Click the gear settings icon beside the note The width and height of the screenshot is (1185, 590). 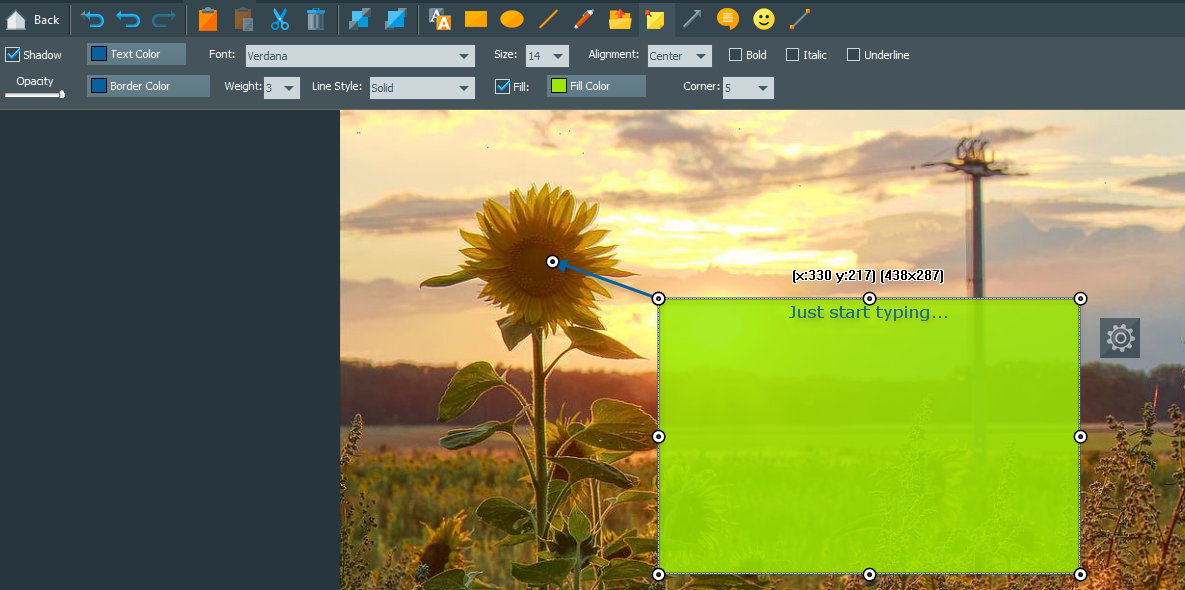(1120, 338)
